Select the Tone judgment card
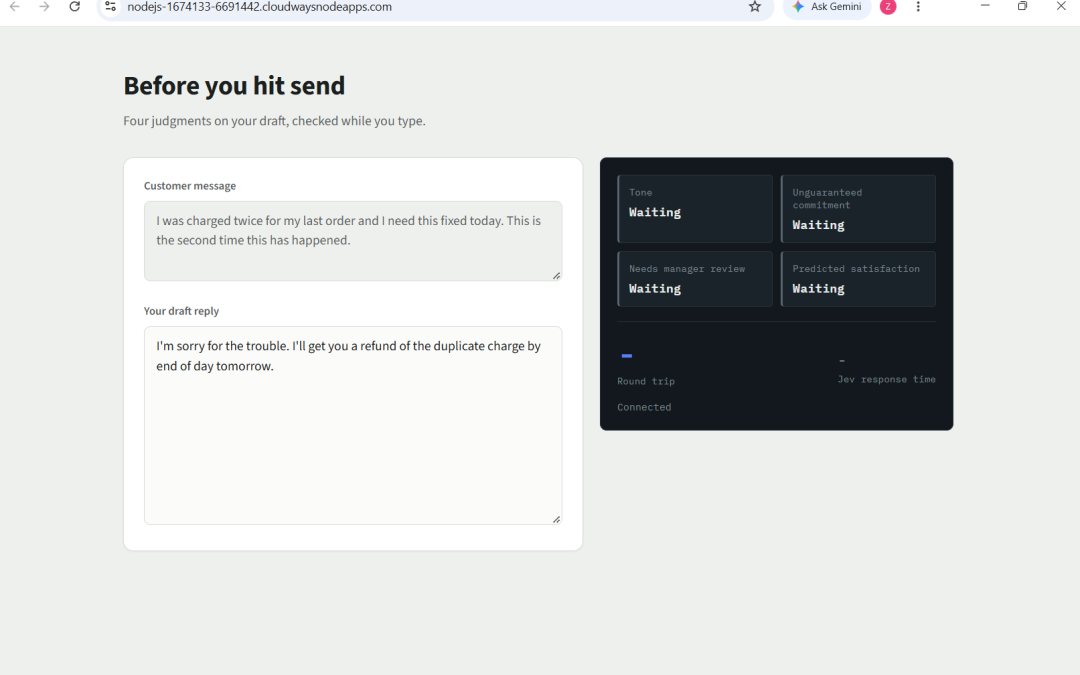 click(695, 209)
